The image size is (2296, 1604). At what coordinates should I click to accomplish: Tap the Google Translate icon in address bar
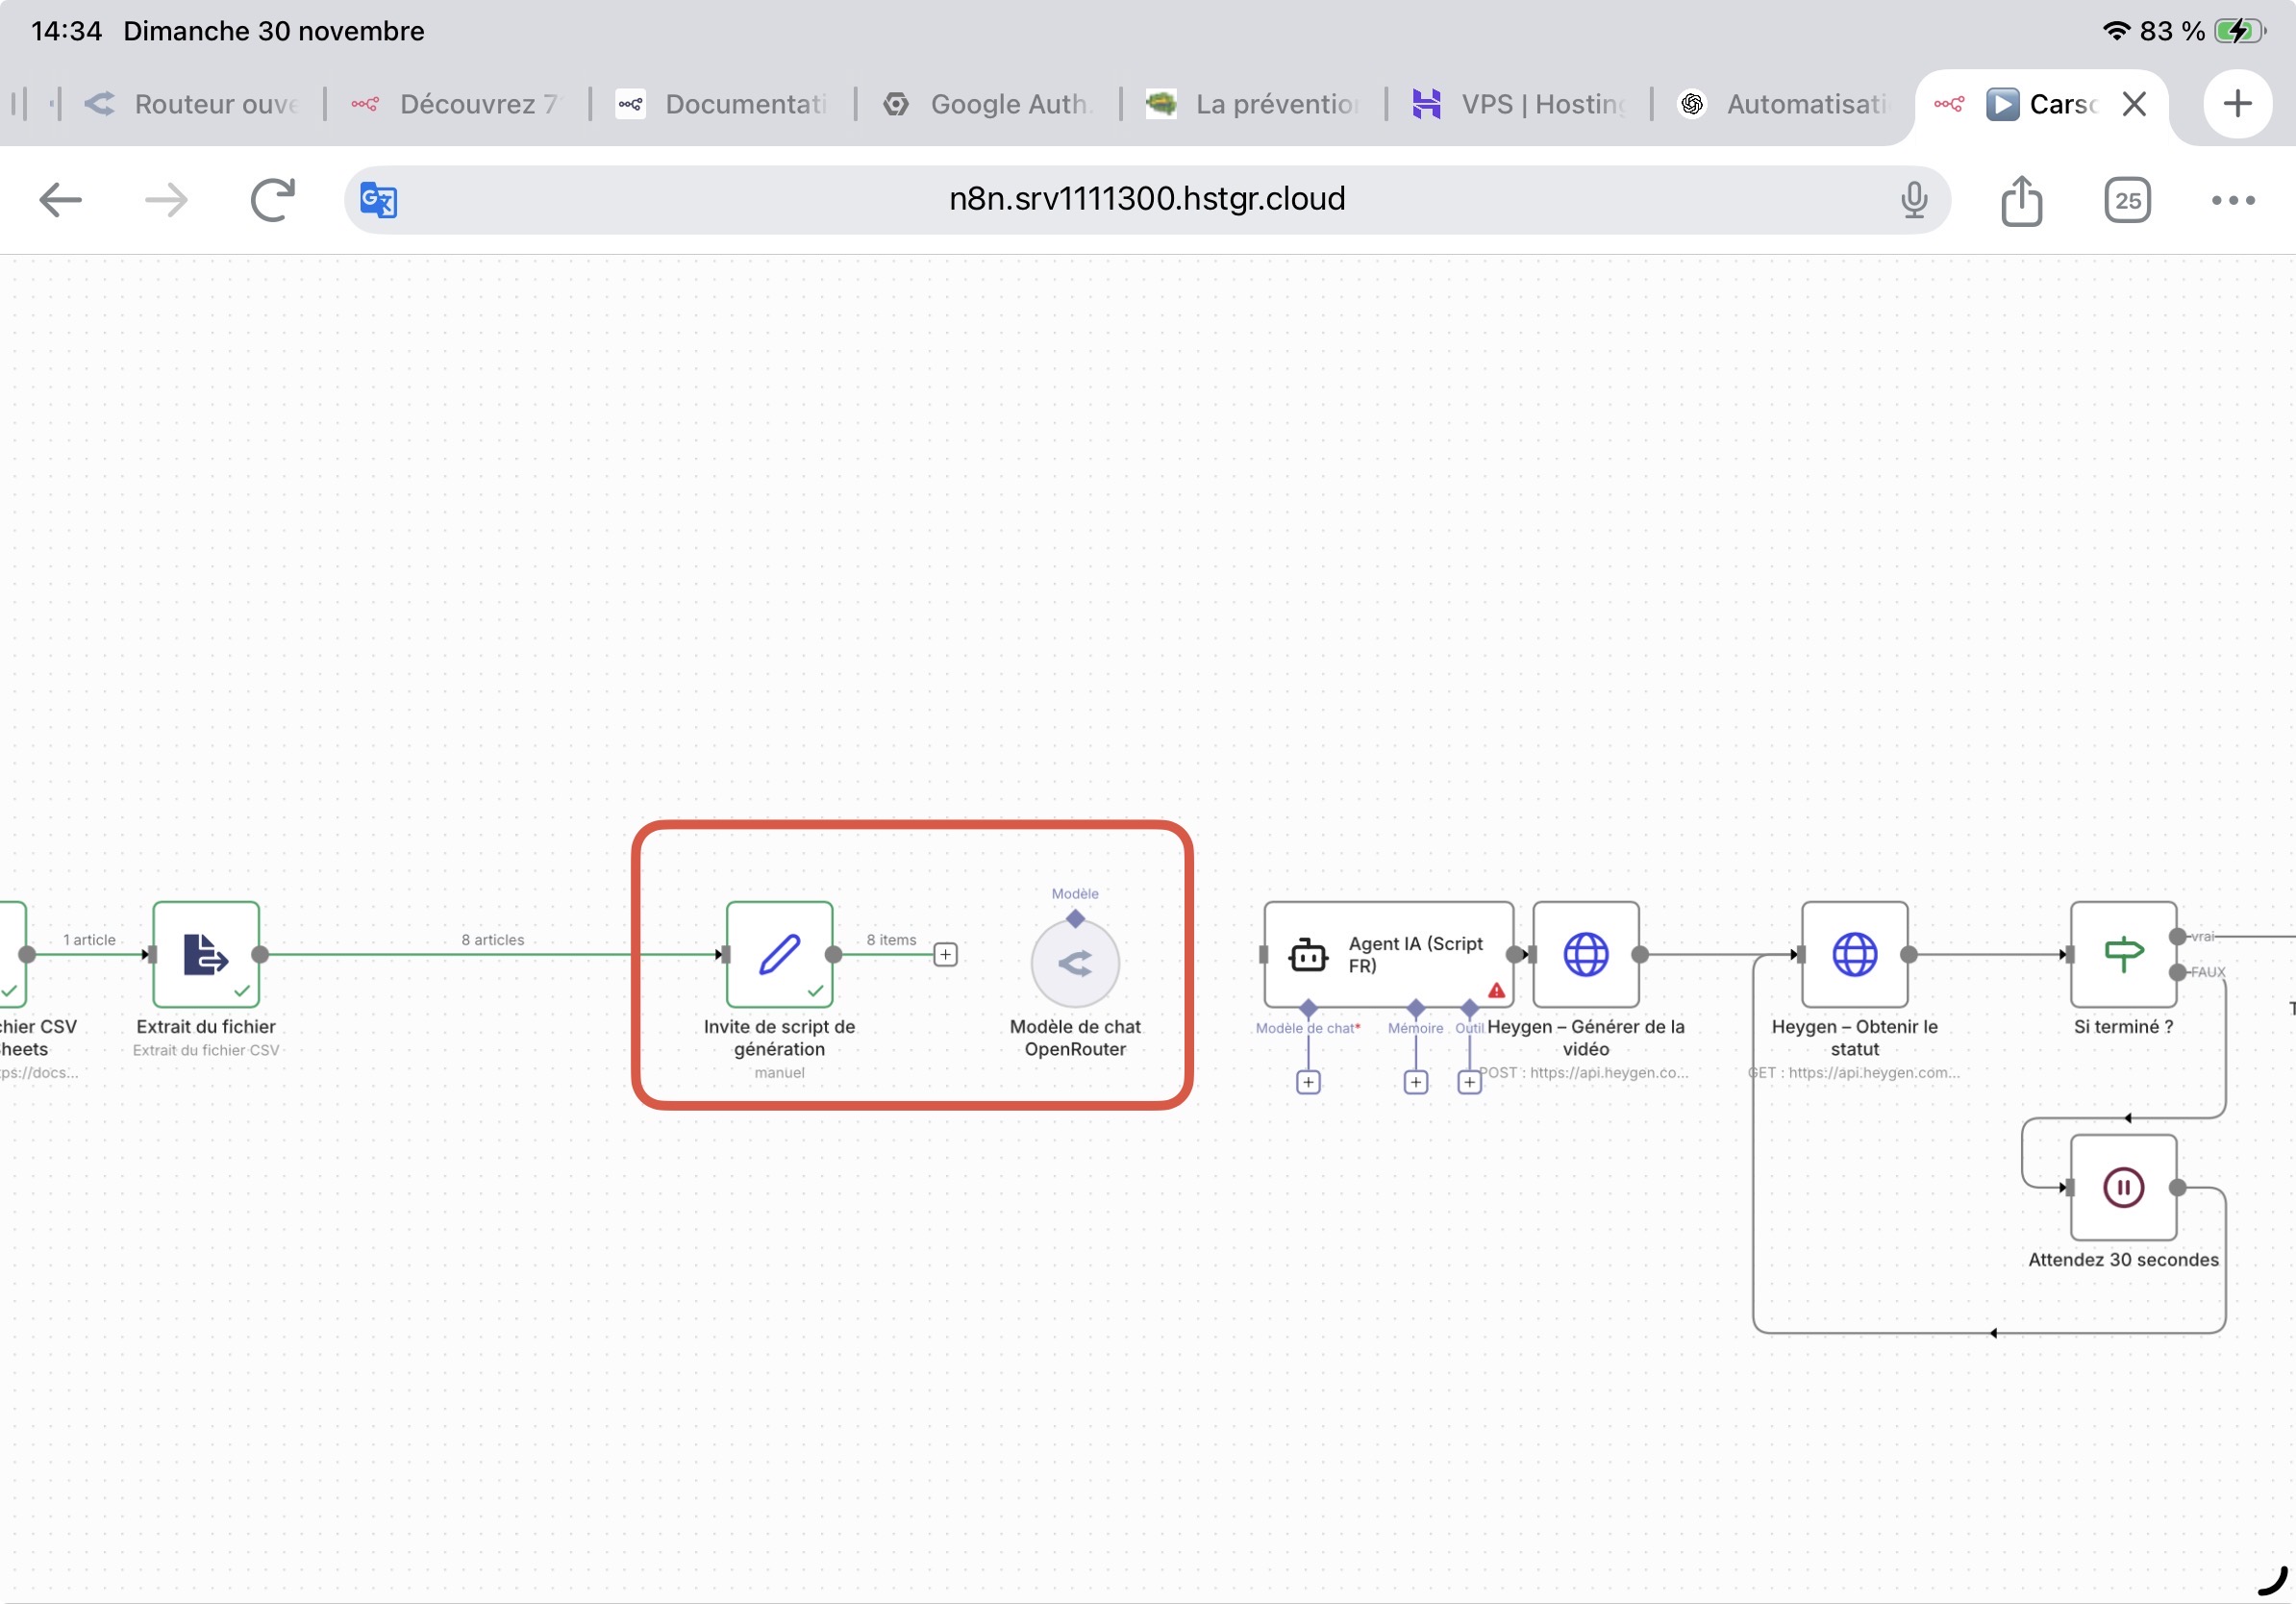379,200
